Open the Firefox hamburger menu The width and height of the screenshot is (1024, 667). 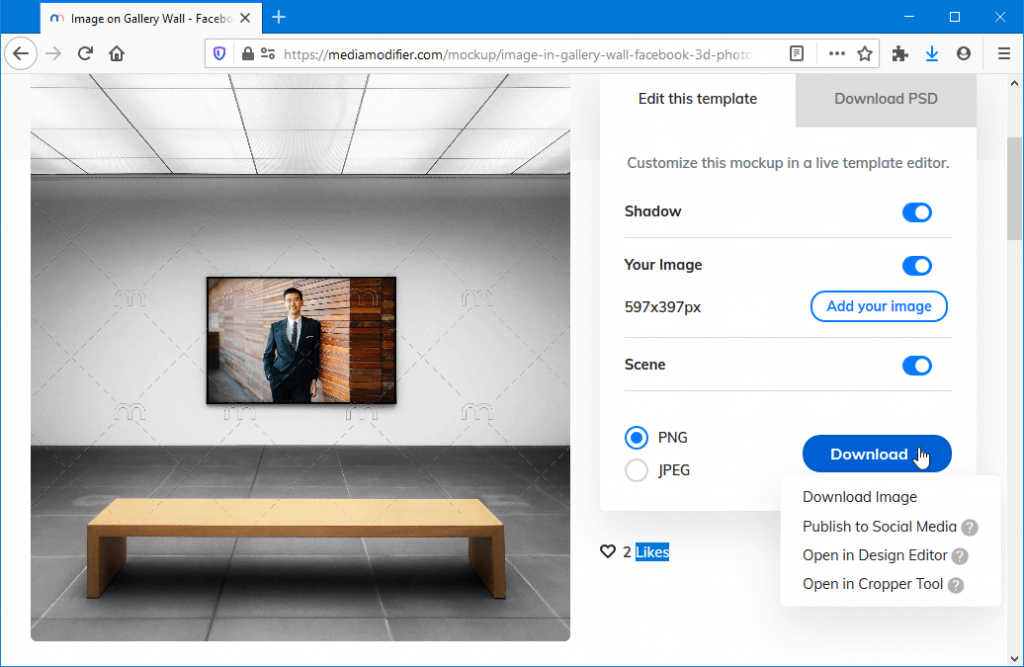(1003, 53)
